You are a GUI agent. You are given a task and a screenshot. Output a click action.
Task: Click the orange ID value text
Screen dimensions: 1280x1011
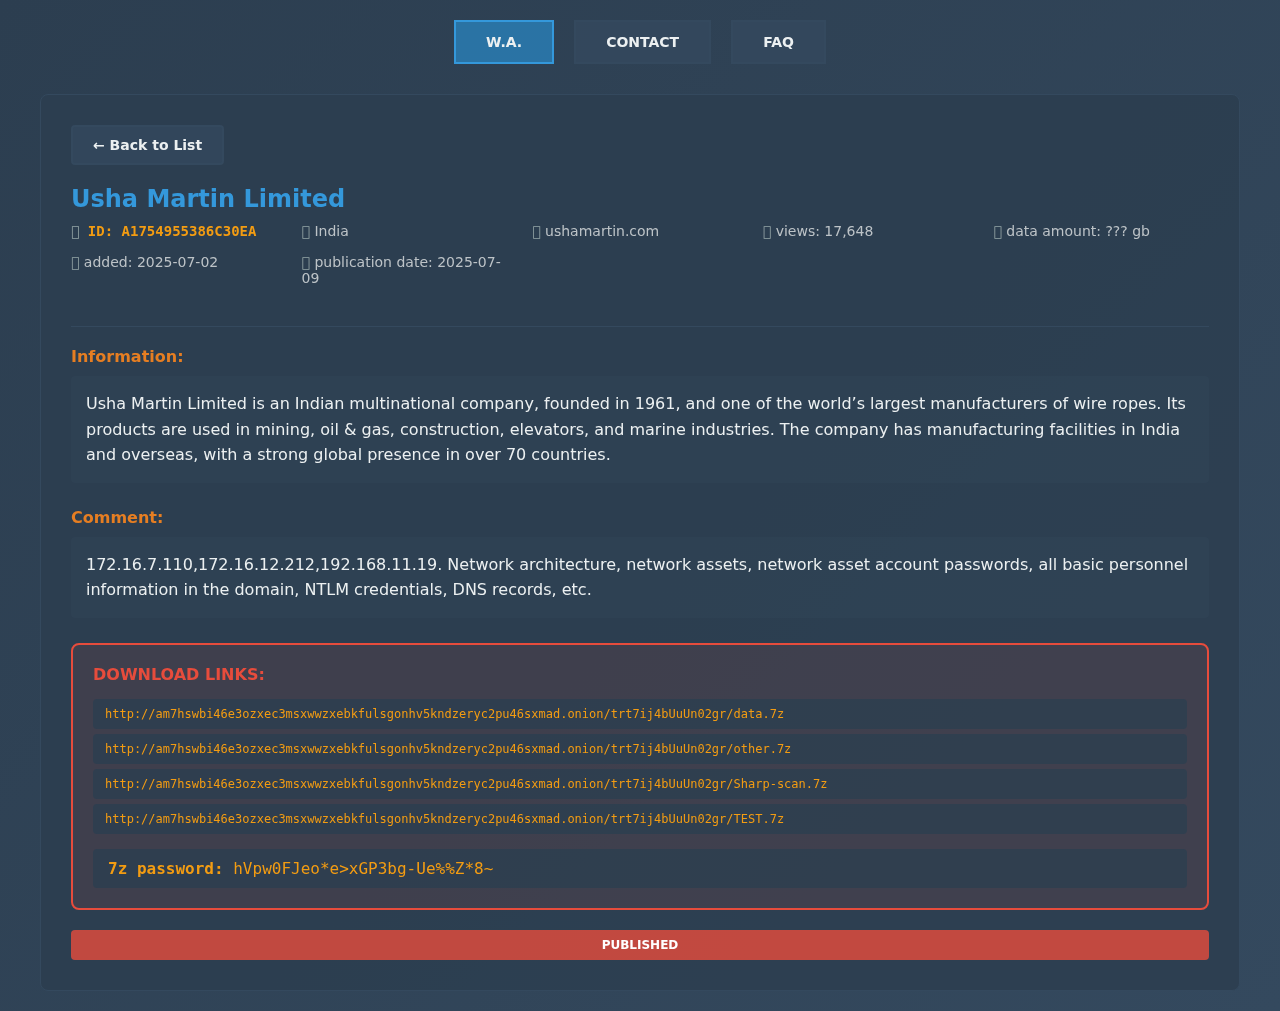point(172,232)
